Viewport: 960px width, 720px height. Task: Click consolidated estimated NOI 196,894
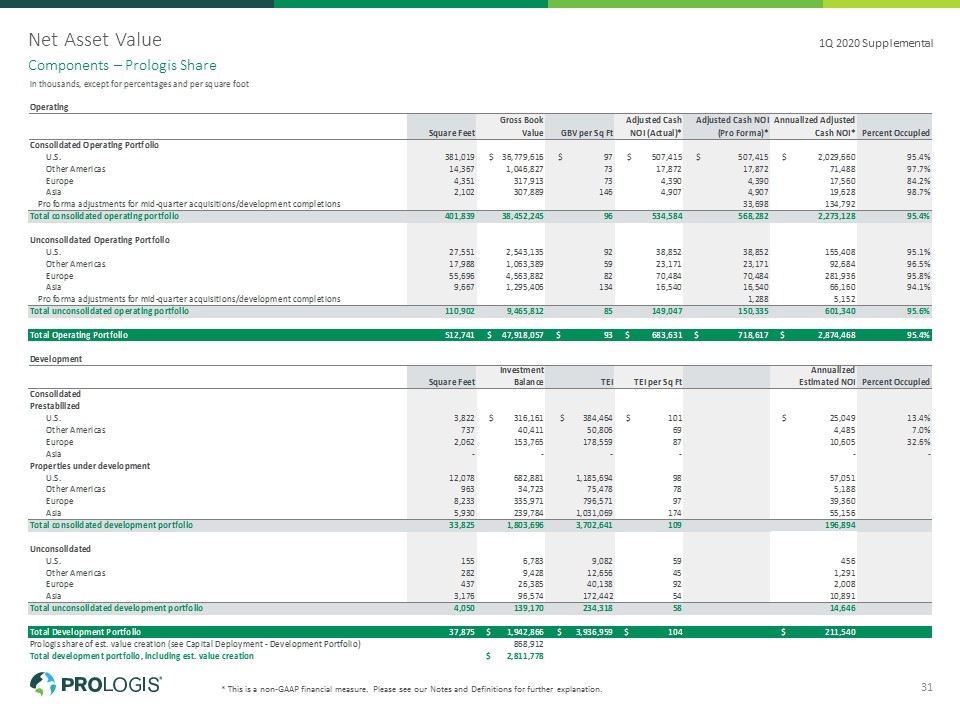click(840, 525)
